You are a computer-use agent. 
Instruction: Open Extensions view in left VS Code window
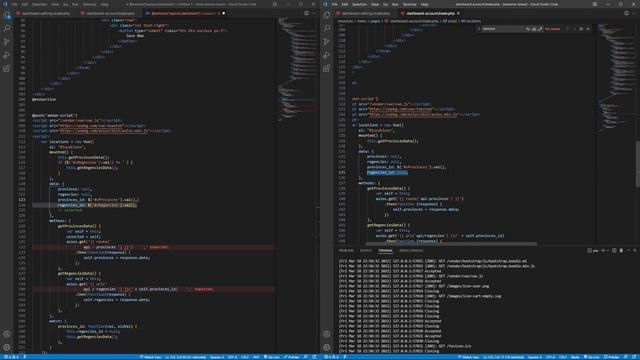pos(7,69)
